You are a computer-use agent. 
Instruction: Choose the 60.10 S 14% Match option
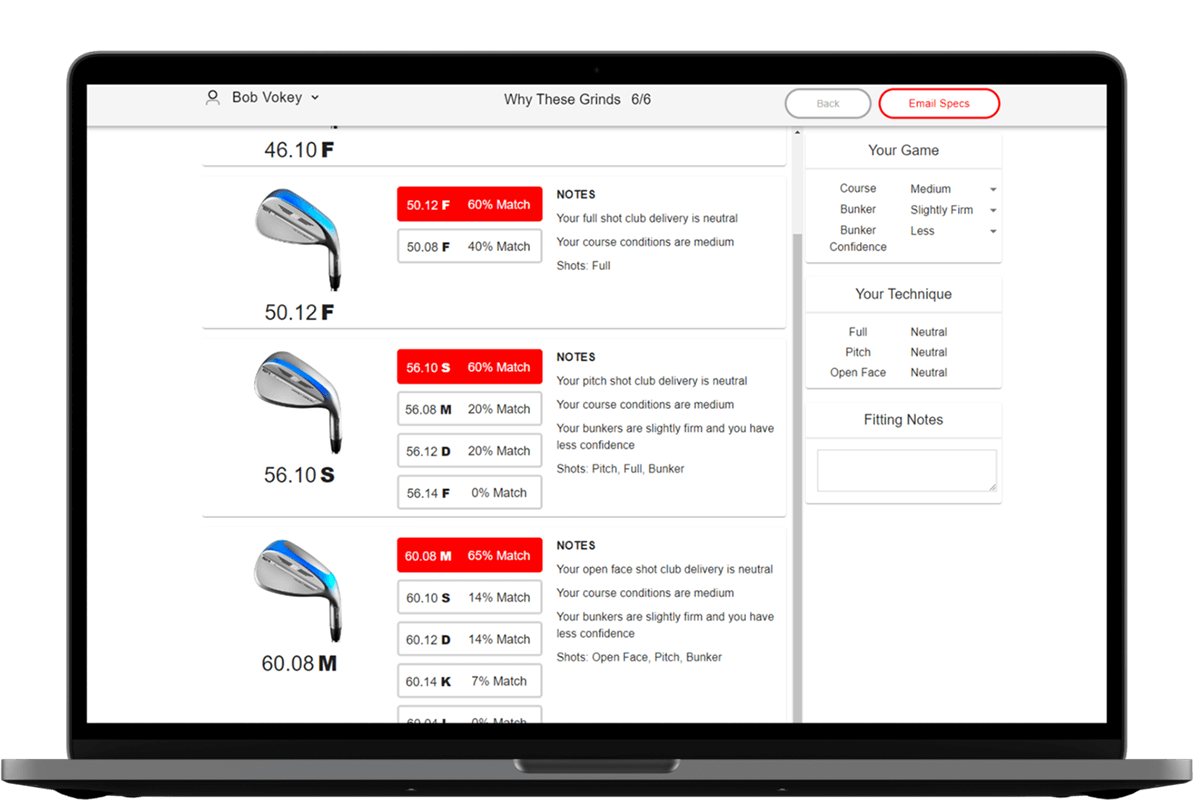tap(470, 597)
